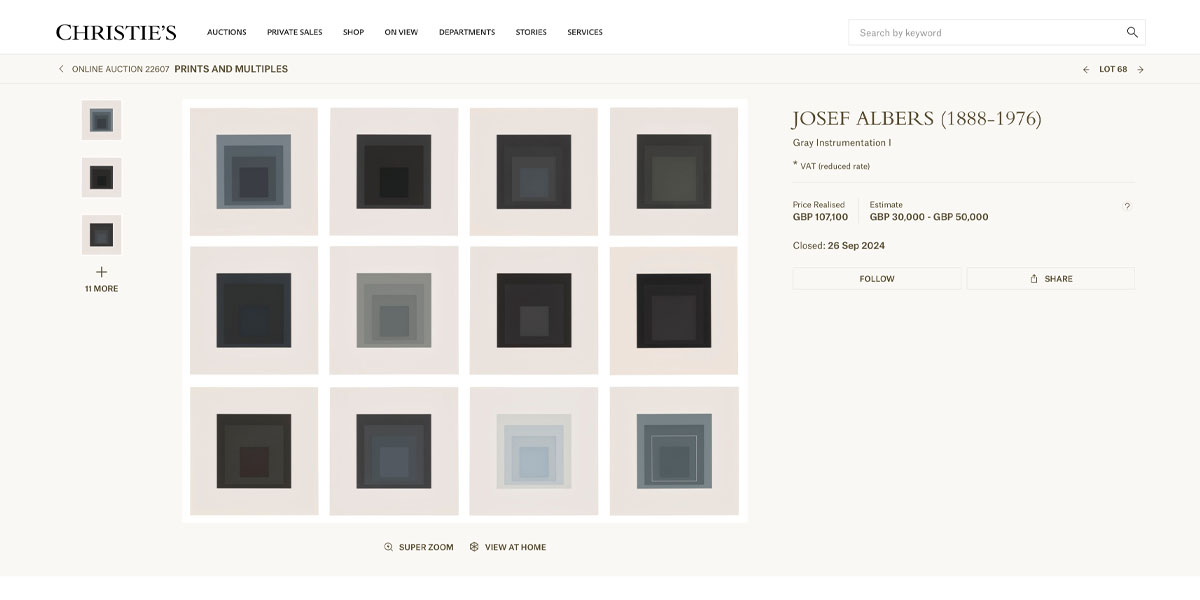
Task: Go to previous lot arrow
Action: [1086, 69]
